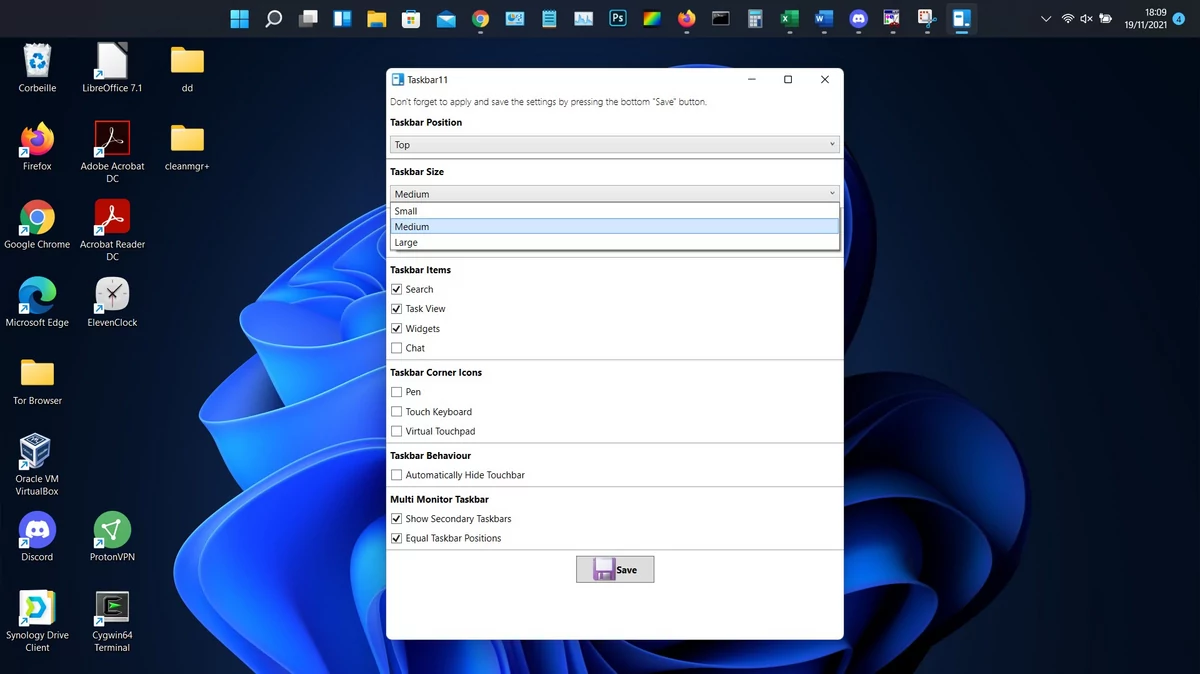Screen dimensions: 1200x674
Task: Select Acrobat Reader DC desktop shortcut
Action: [x=112, y=230]
